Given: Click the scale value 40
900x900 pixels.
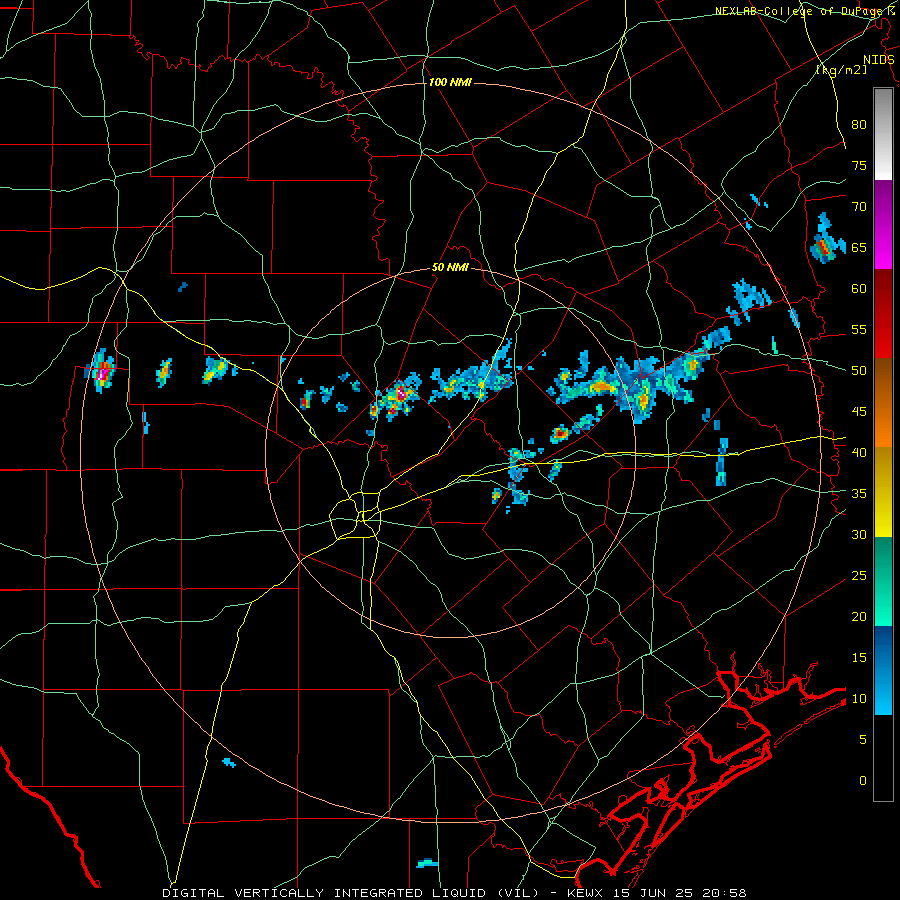Looking at the screenshot, I should [859, 452].
